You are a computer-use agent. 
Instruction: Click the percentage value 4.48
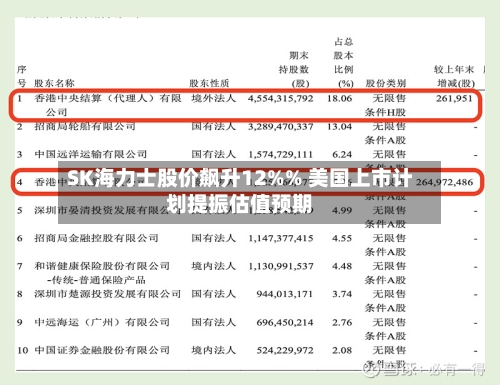[x=342, y=267]
